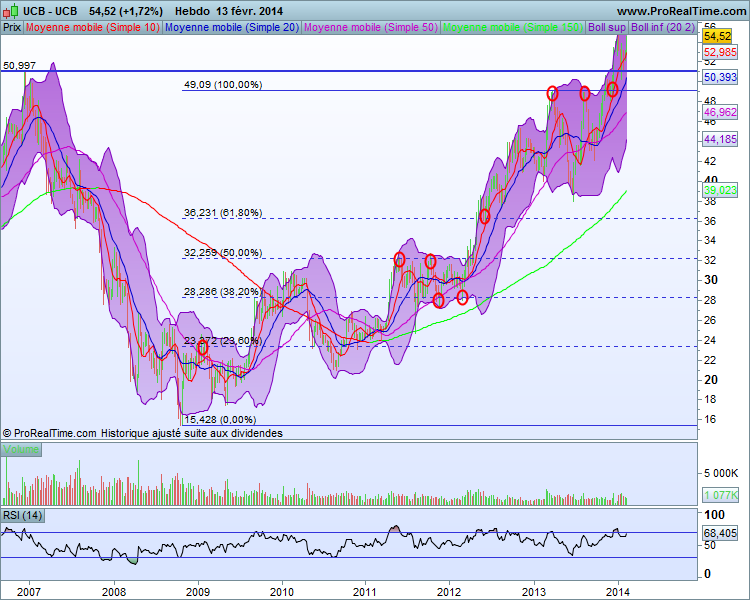Select the Prix indicator label
750x600 pixels.
[12, 27]
